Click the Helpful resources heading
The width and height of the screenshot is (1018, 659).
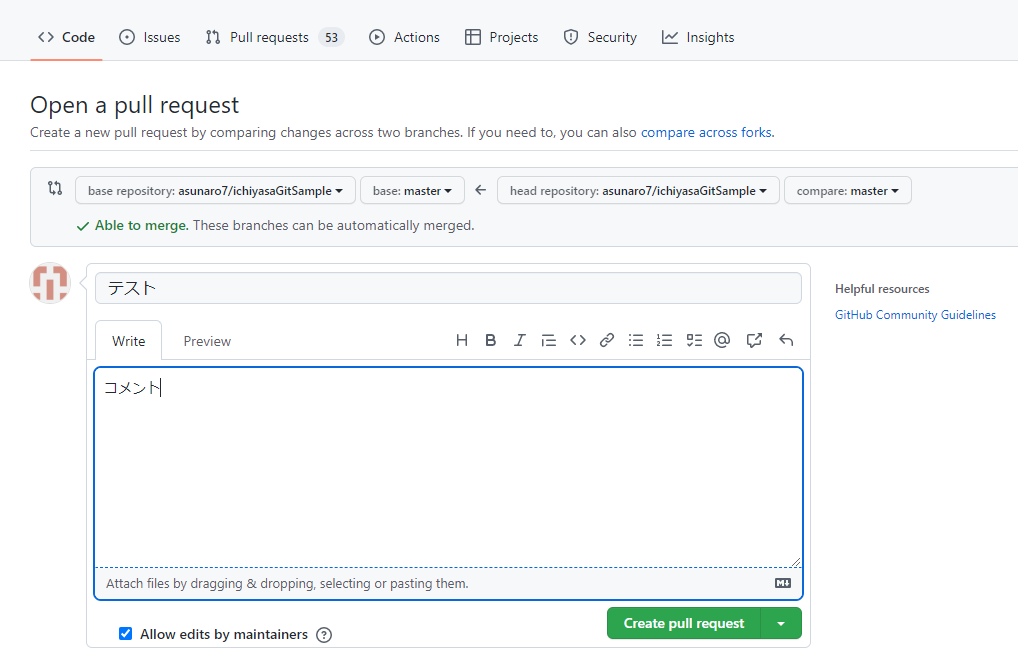(x=882, y=289)
